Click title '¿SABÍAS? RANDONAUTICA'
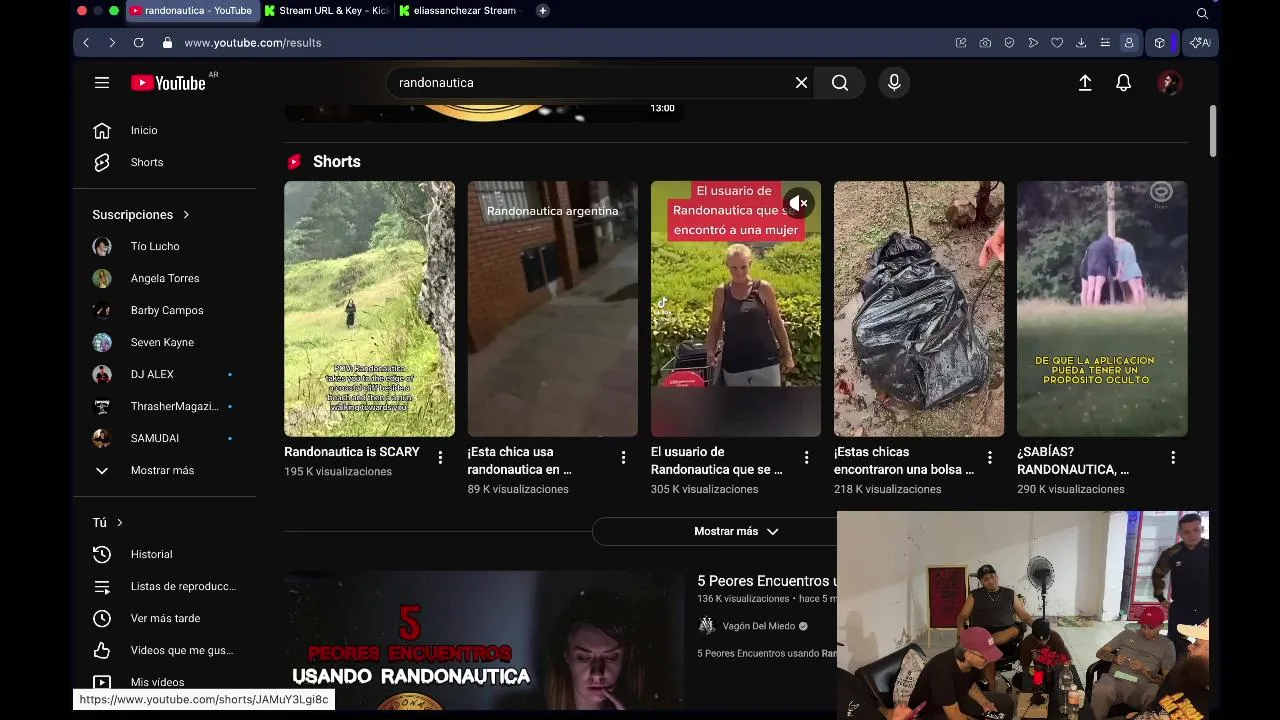 1073,461
